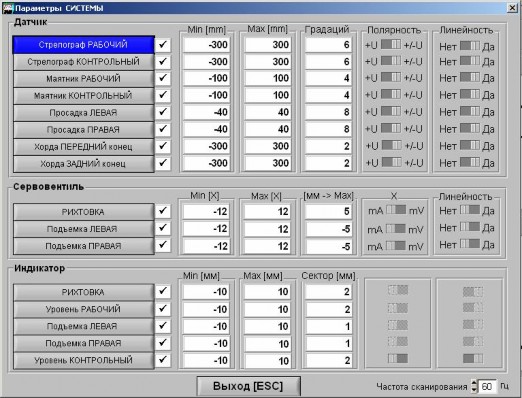
Task: Click the indicator Уровень КОНТРОЛЬНЫЙ button
Action: (x=83, y=360)
